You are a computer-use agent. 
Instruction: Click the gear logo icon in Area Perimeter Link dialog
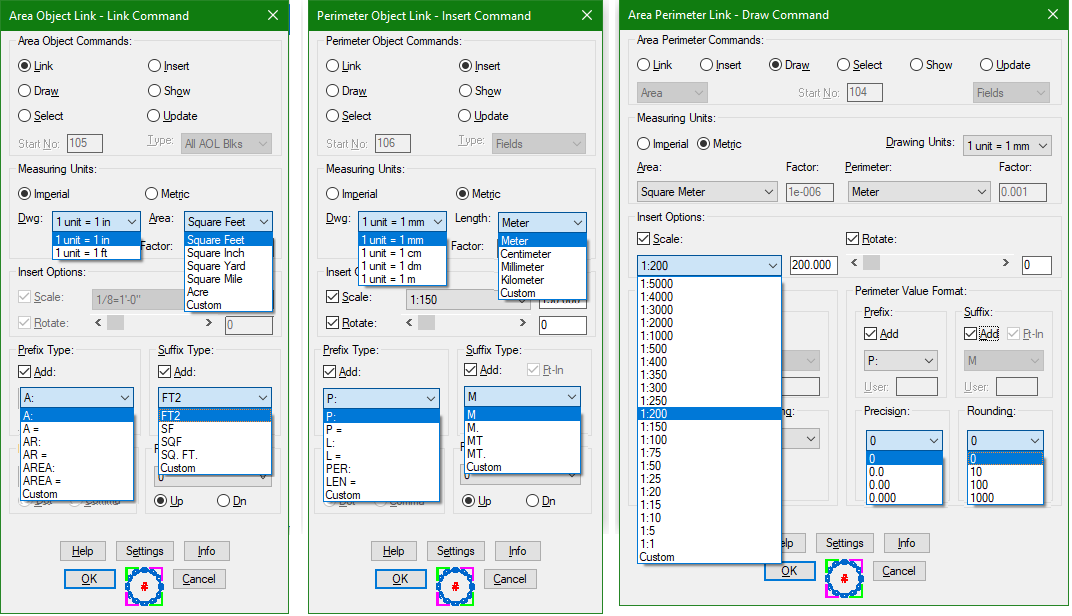pyautogui.click(x=844, y=578)
